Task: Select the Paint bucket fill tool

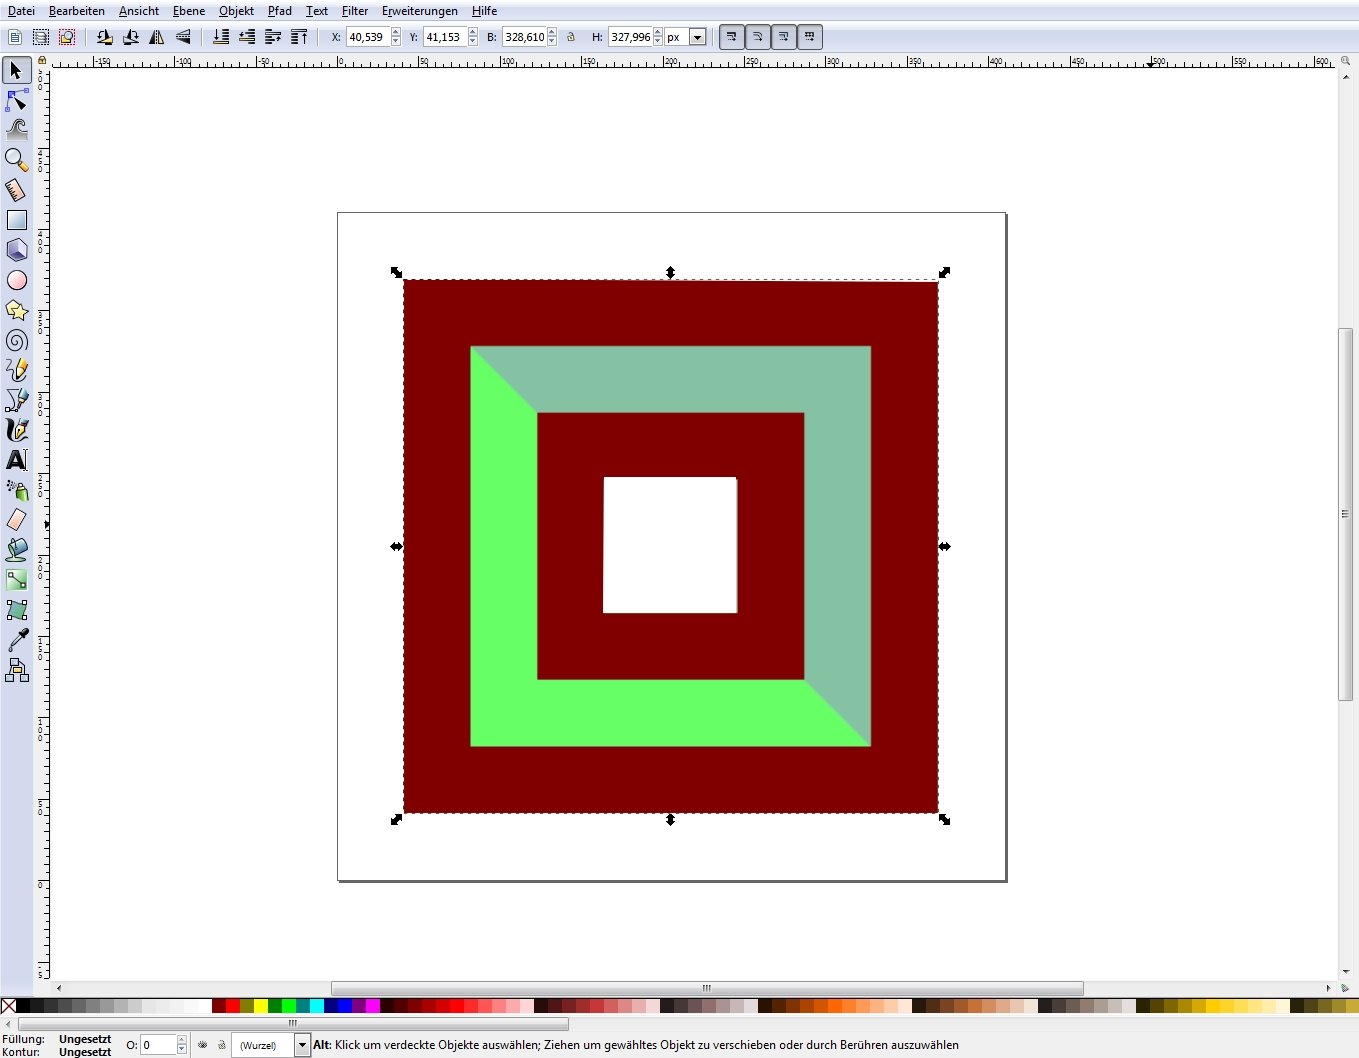Action: (x=16, y=550)
